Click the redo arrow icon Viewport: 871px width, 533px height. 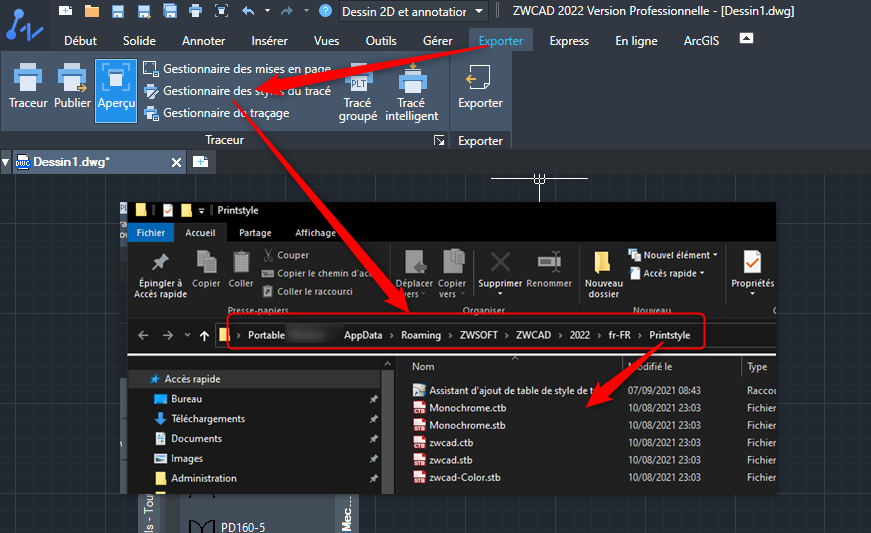tap(287, 11)
